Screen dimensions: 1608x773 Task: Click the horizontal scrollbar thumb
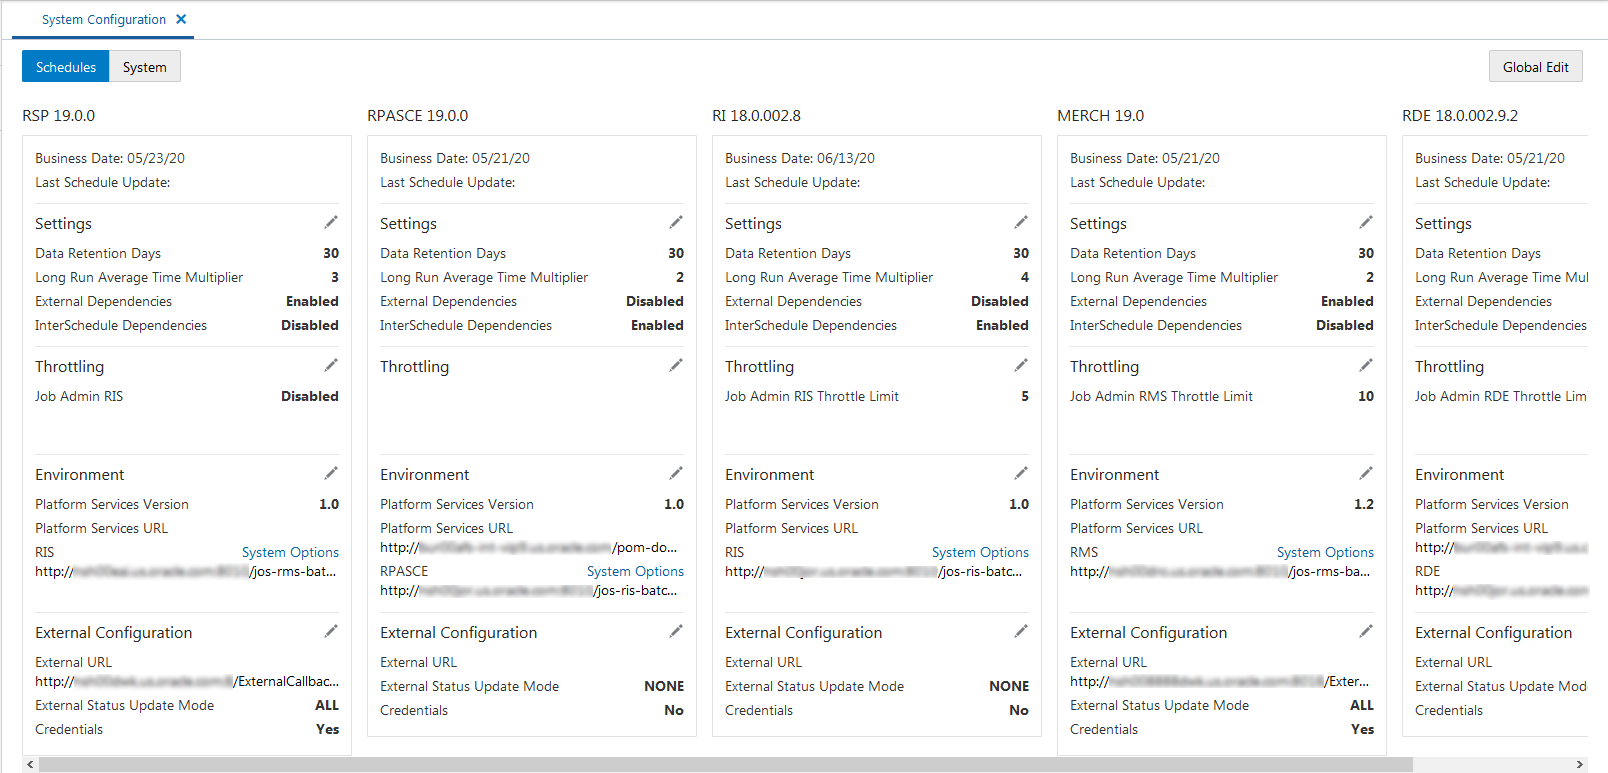point(725,764)
